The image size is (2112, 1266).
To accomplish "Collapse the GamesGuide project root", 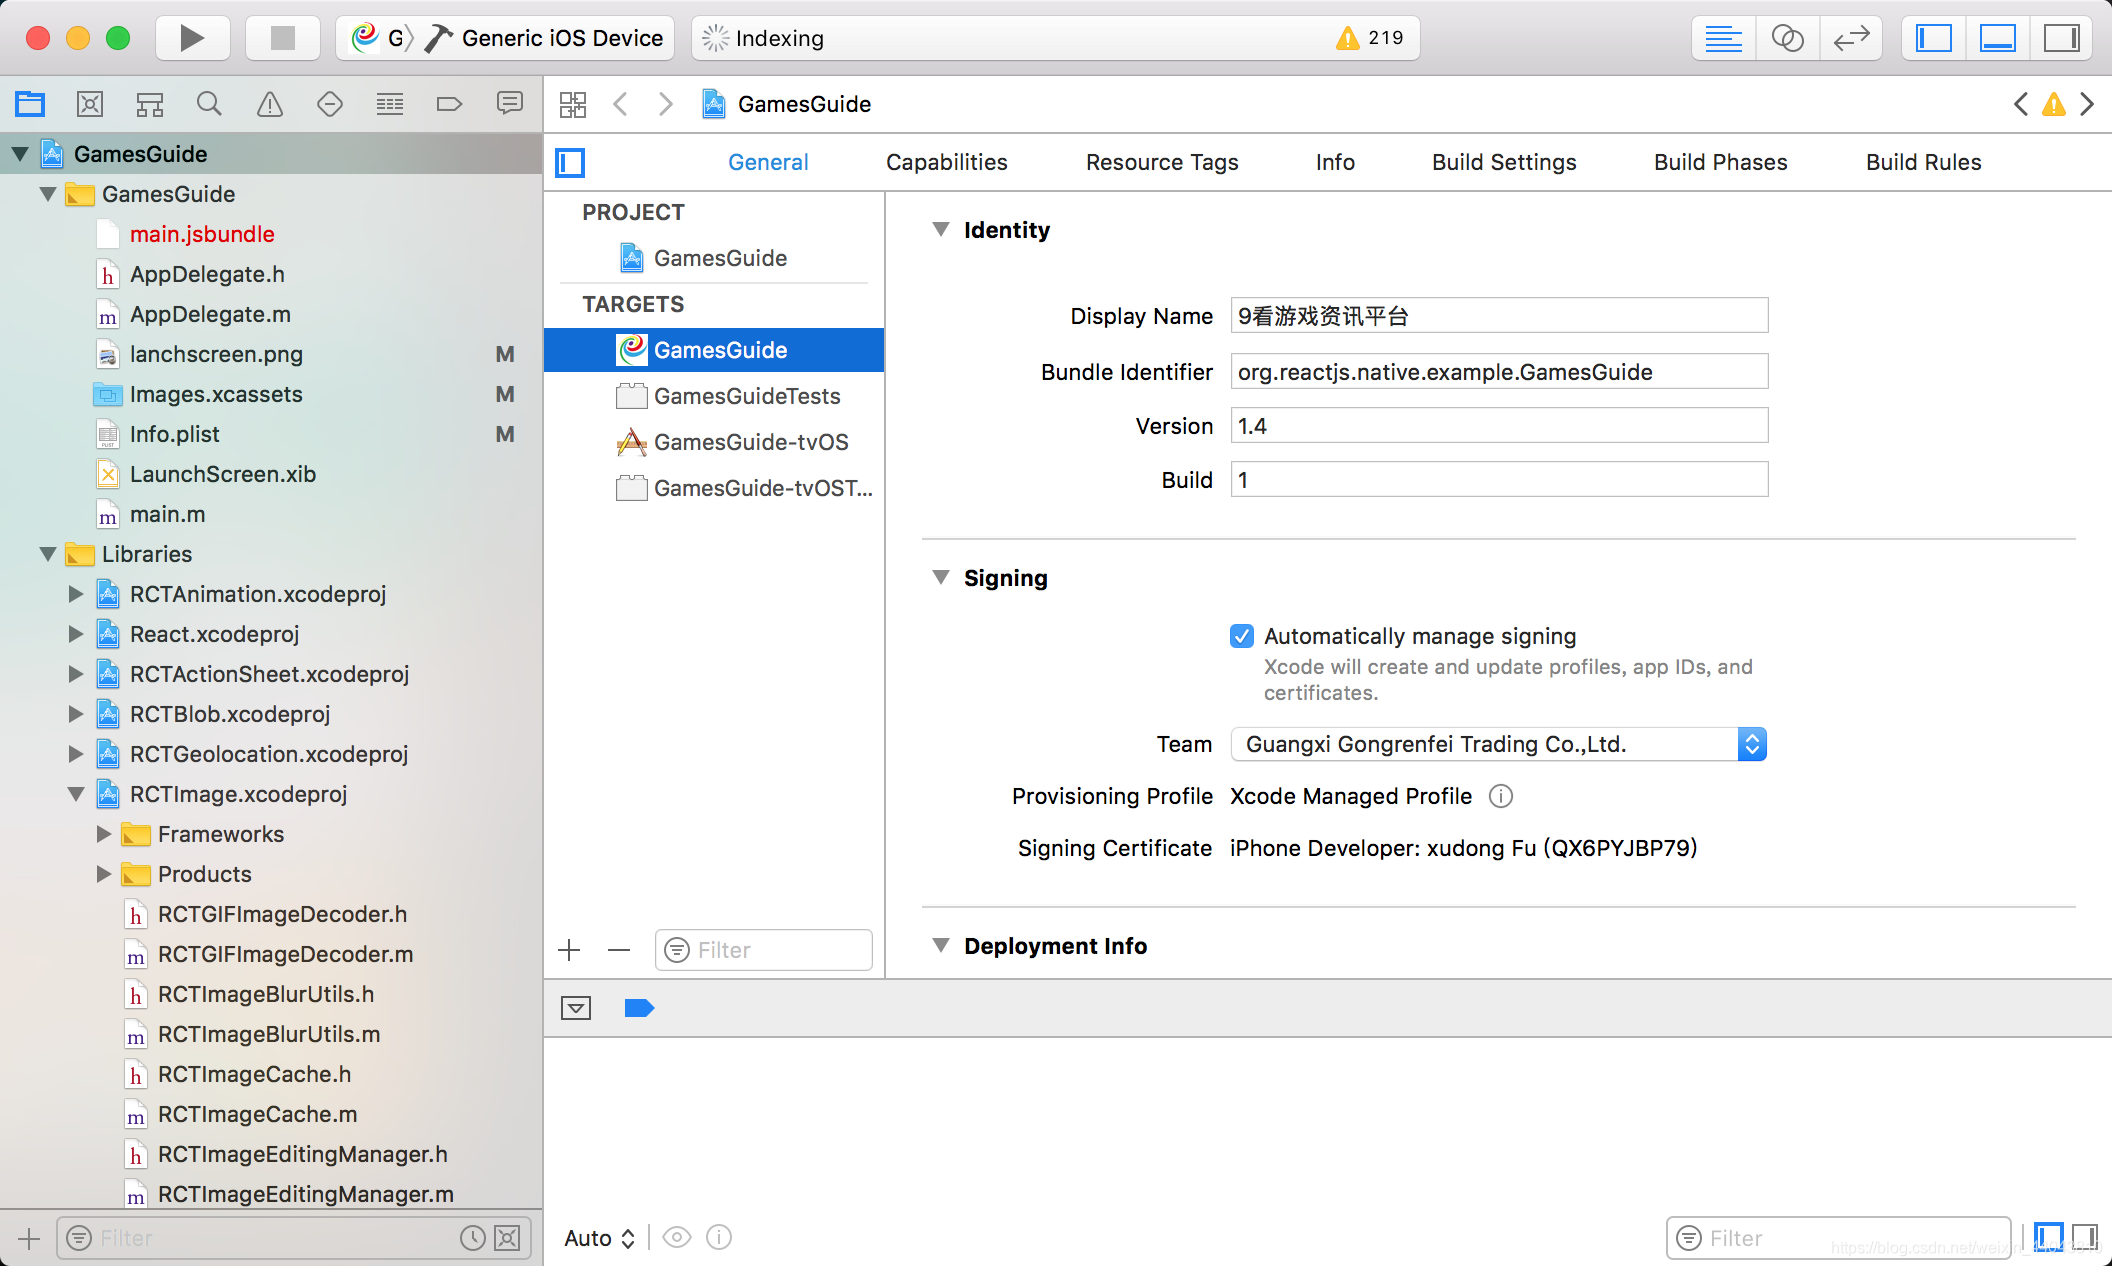I will coord(20,154).
